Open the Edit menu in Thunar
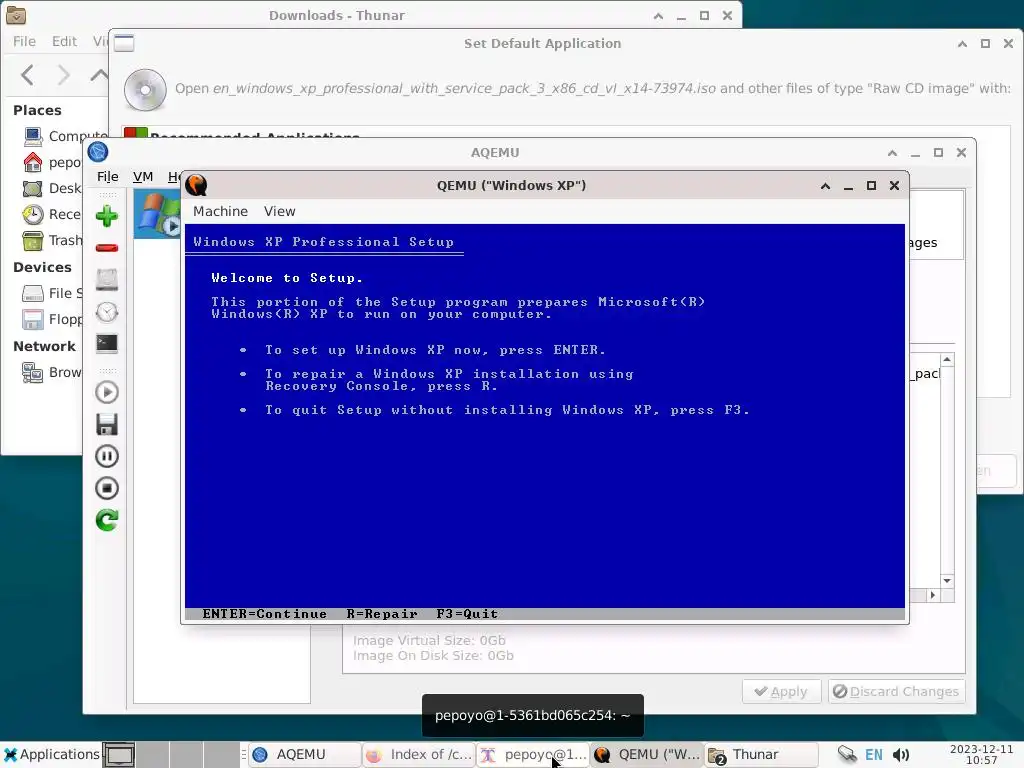This screenshot has height=768, width=1024. pyautogui.click(x=64, y=41)
